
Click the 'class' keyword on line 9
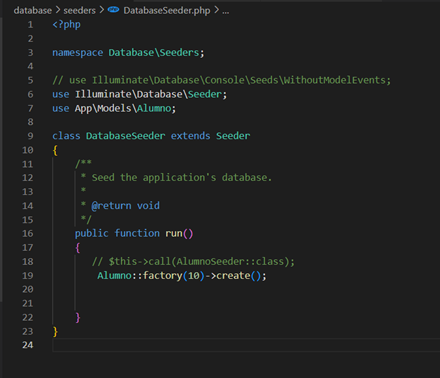66,136
